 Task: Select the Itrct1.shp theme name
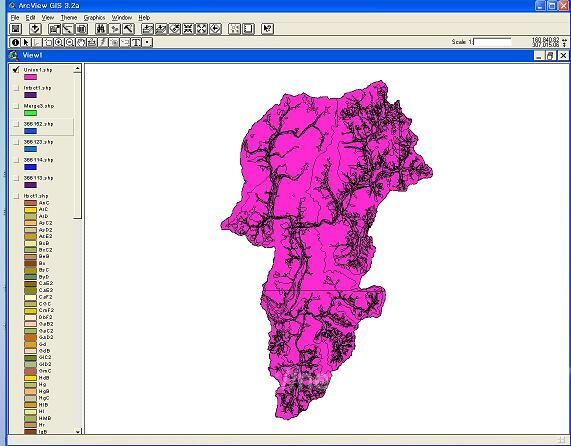[36, 196]
